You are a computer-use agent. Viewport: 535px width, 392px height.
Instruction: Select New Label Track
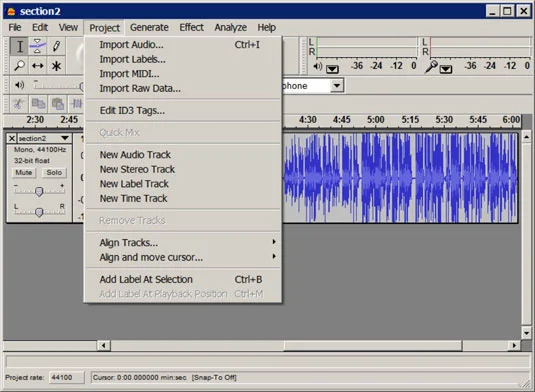[x=184, y=184]
